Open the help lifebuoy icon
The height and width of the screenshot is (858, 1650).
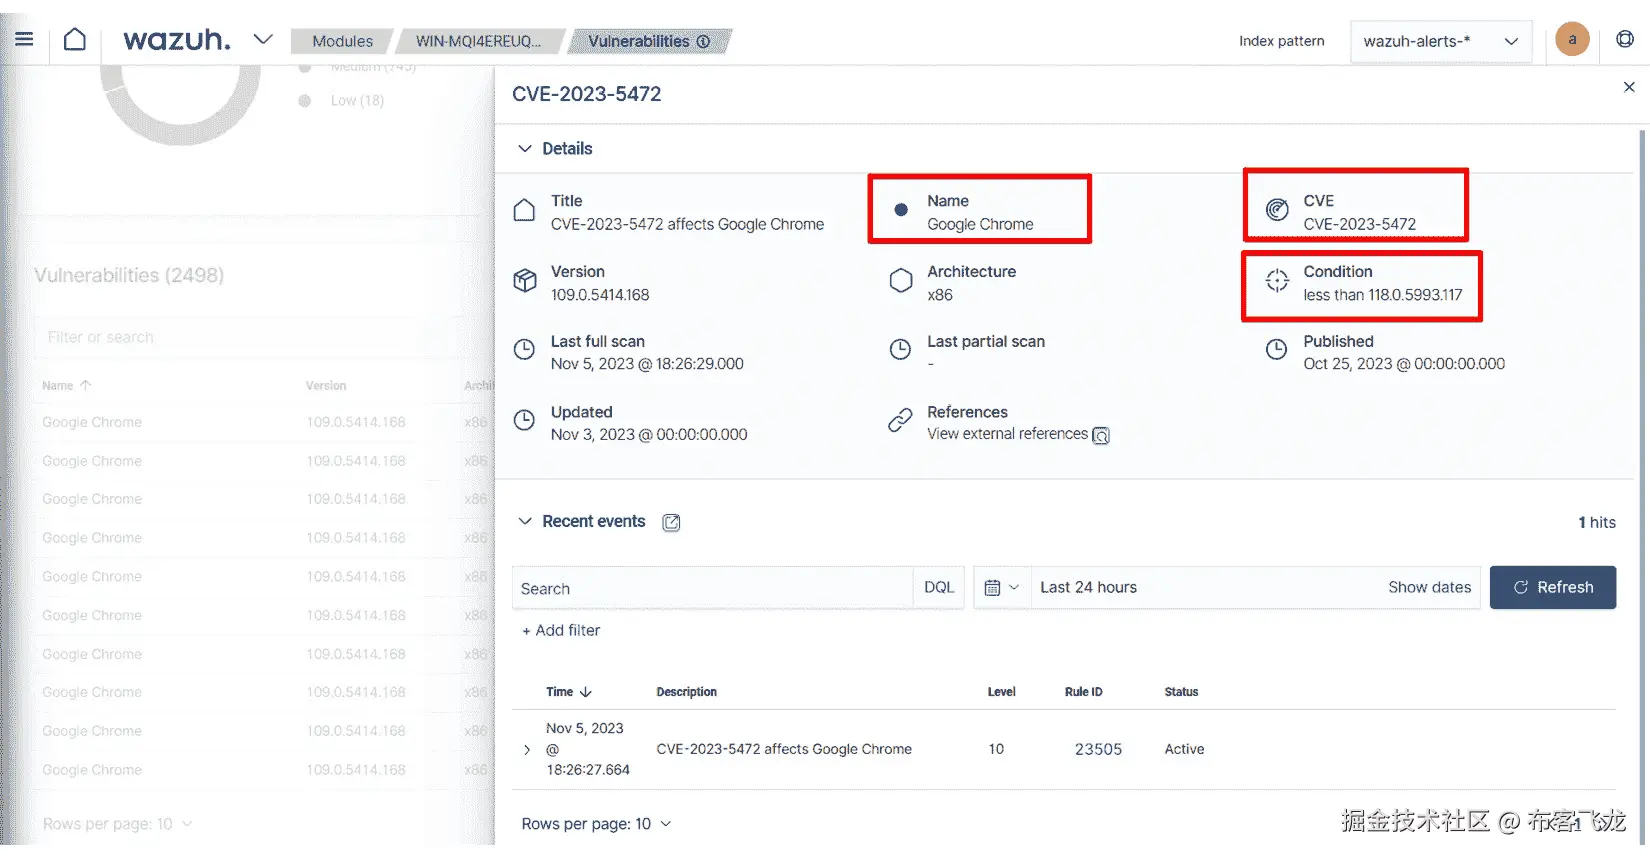(1625, 39)
